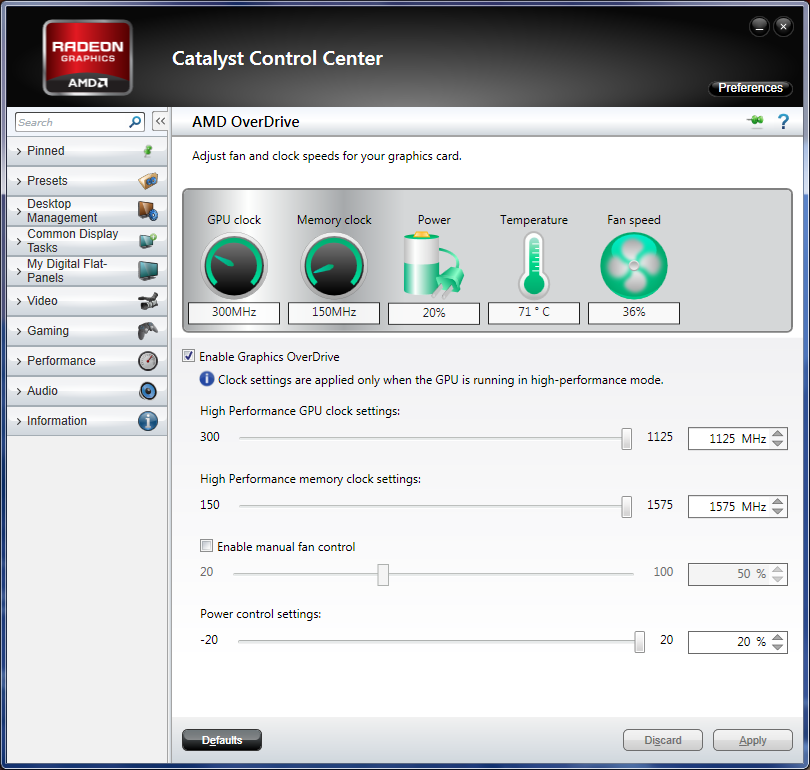Open the Preferences menu
The height and width of the screenshot is (770, 810).
pos(750,88)
